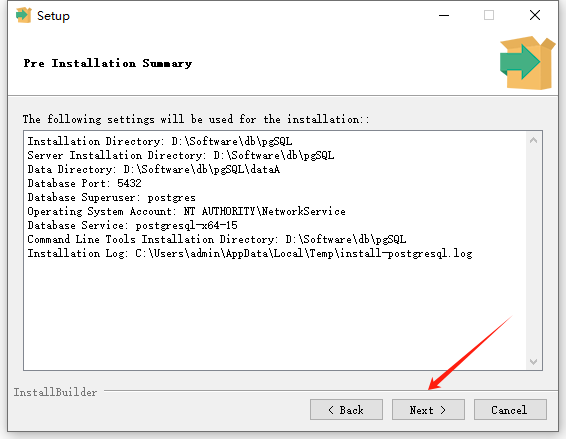This screenshot has height=439, width=566.
Task: Click the scroll up arrow in the summary box
Action: (534, 140)
